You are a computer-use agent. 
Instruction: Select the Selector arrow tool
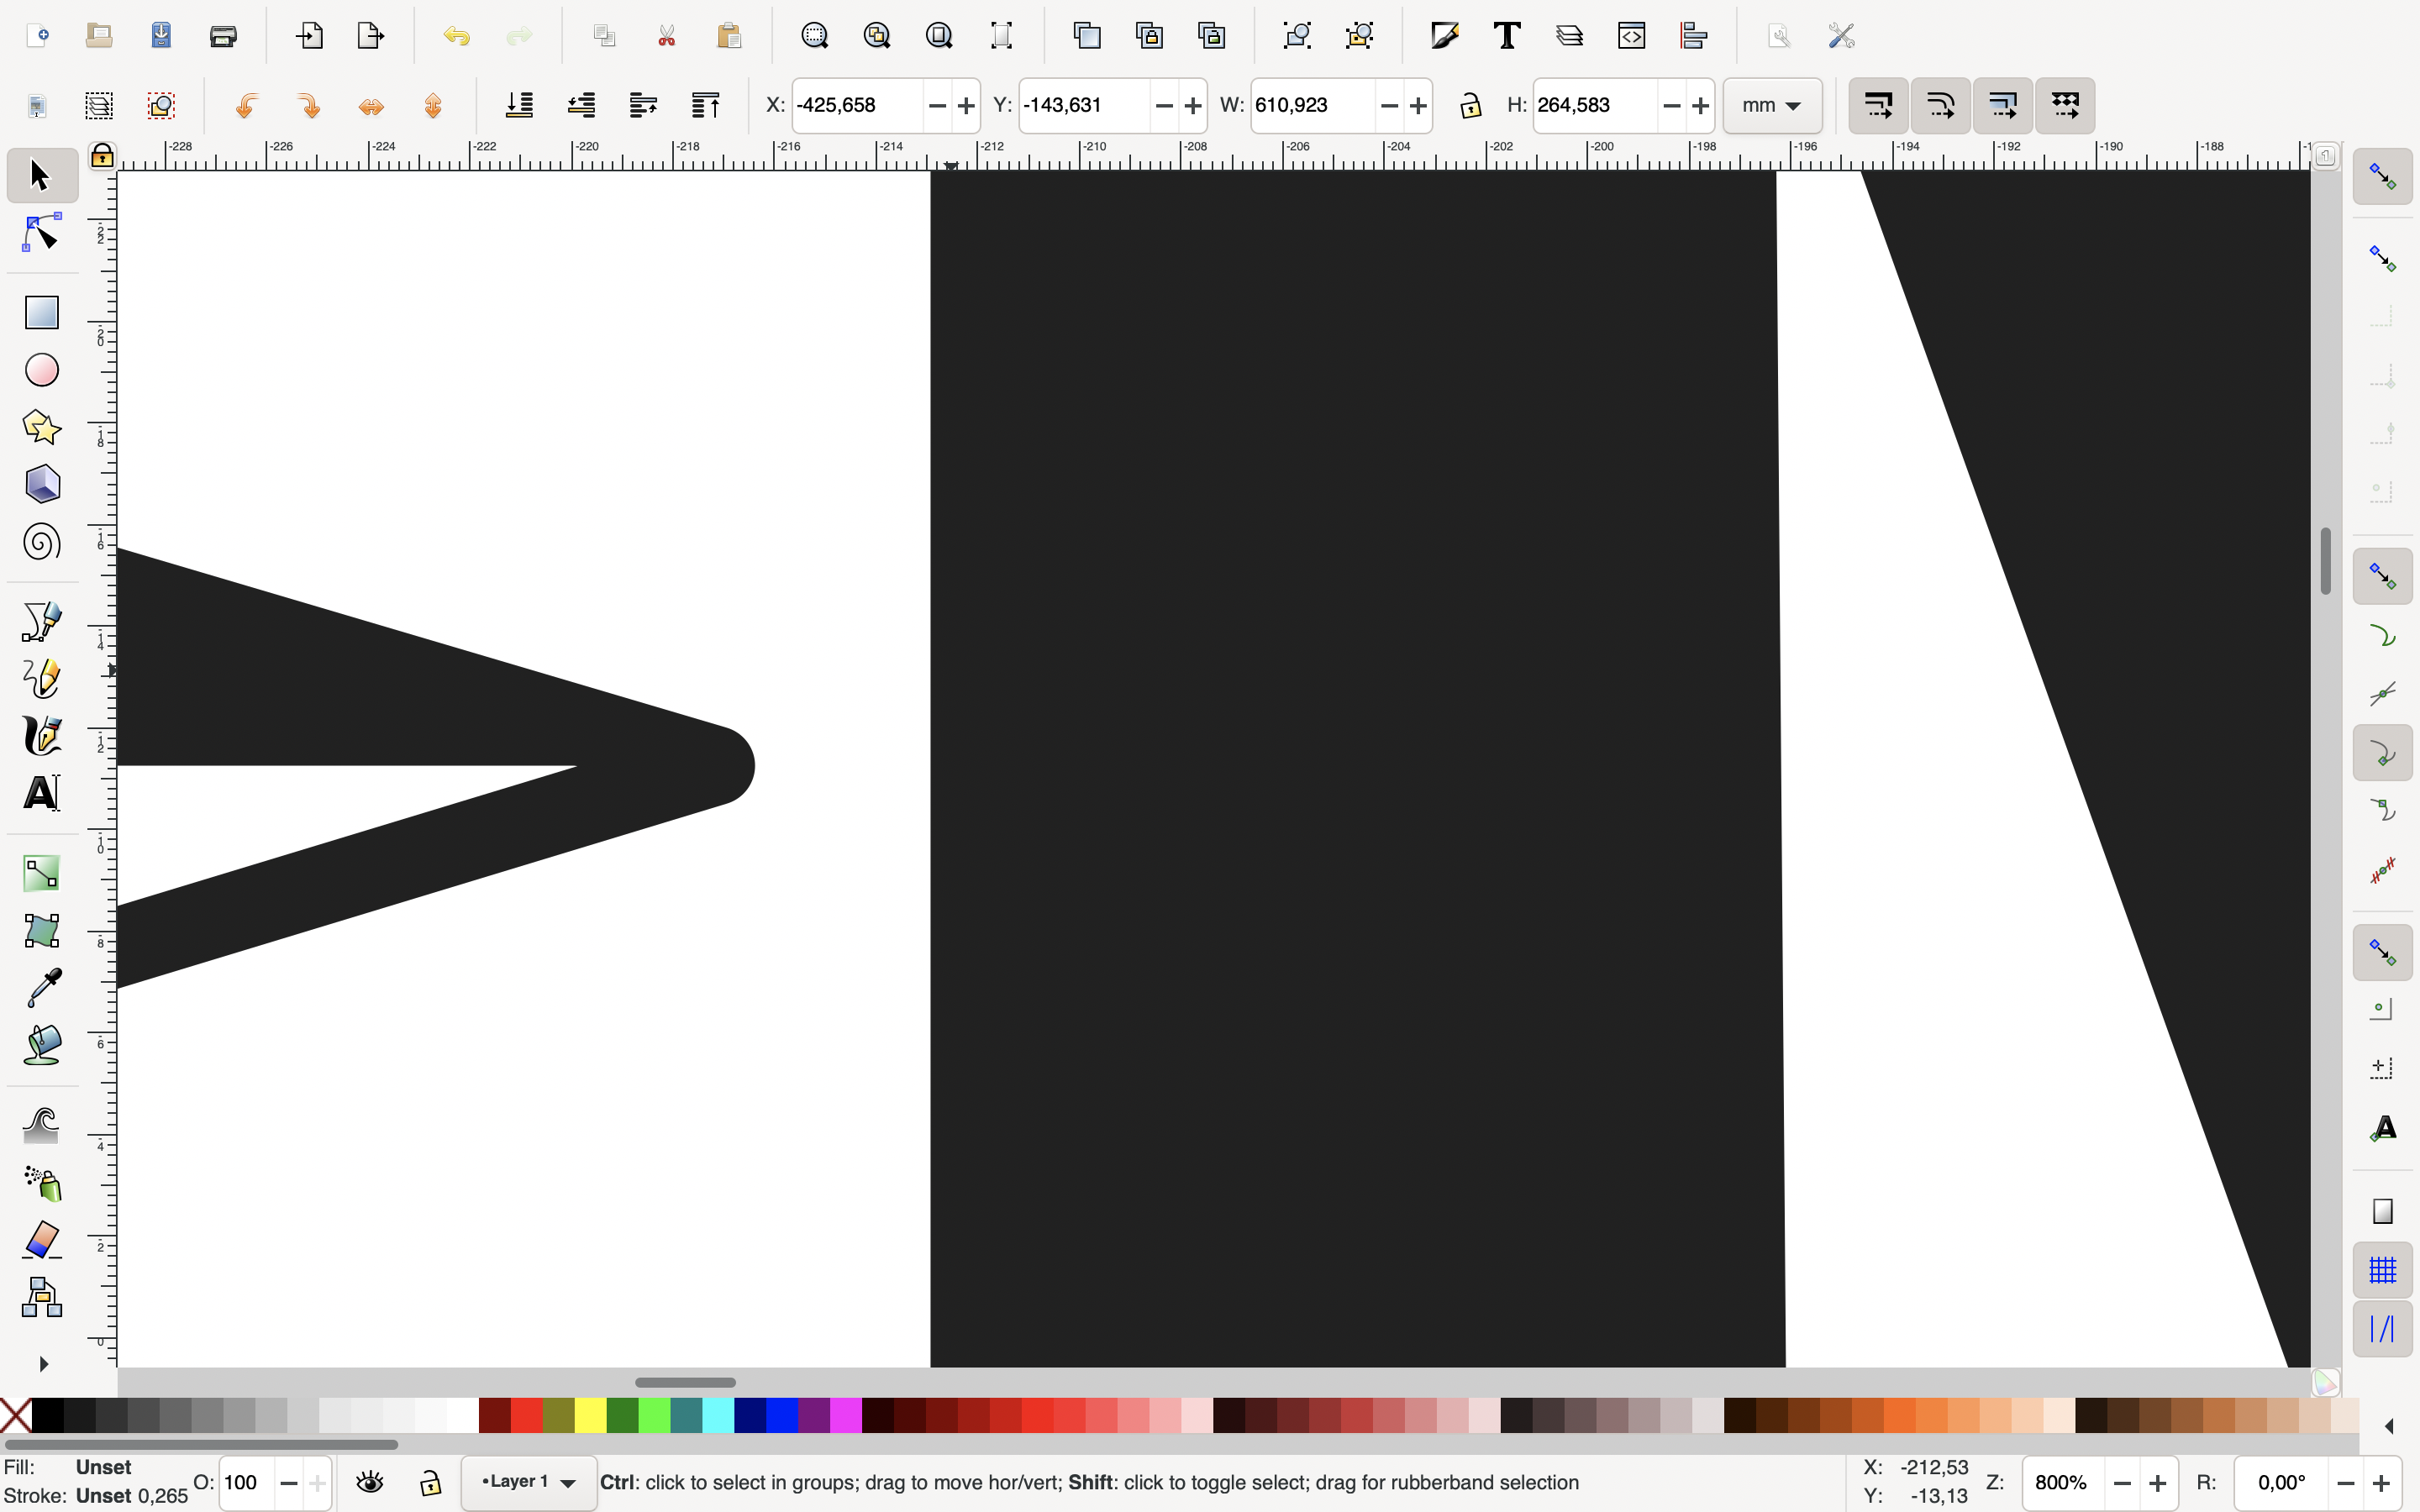click(x=41, y=175)
